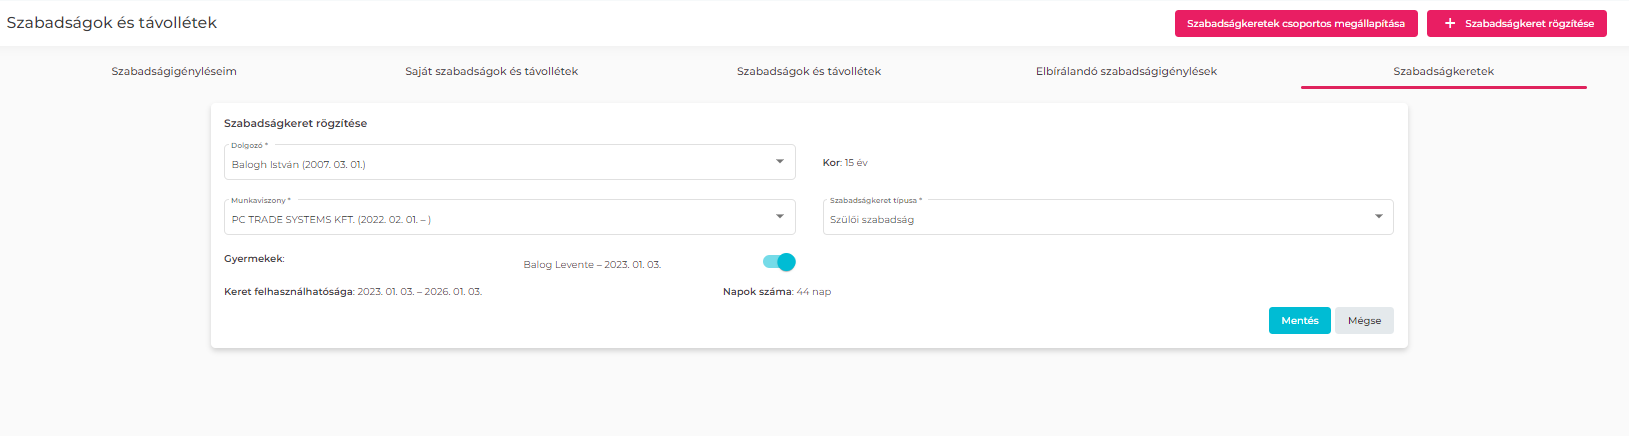This screenshot has height=436, width=1629.
Task: Click the active Szabadságkeretek tab
Action: 1443,71
